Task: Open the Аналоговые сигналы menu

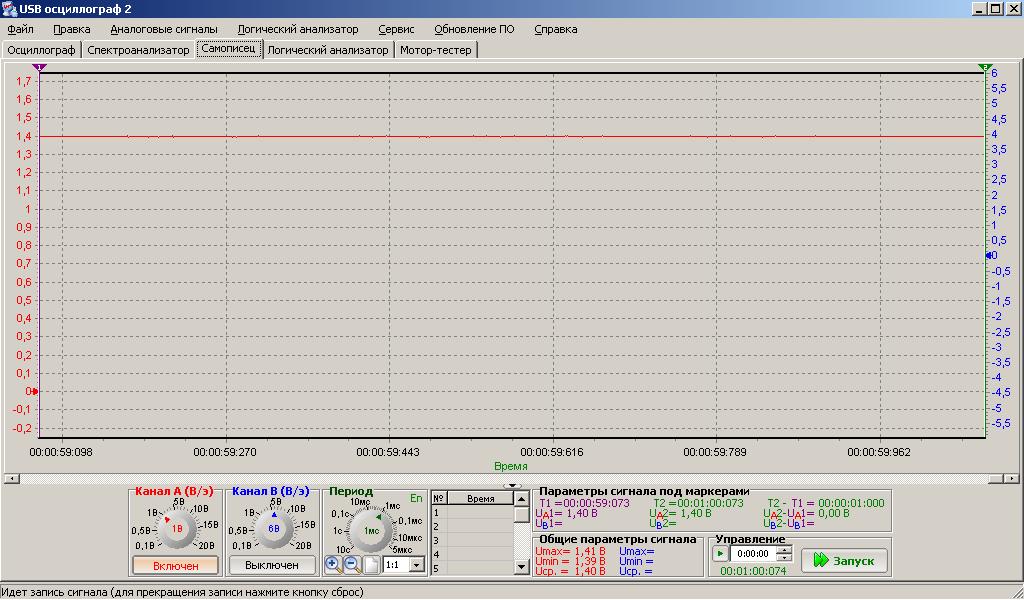Action: click(163, 29)
